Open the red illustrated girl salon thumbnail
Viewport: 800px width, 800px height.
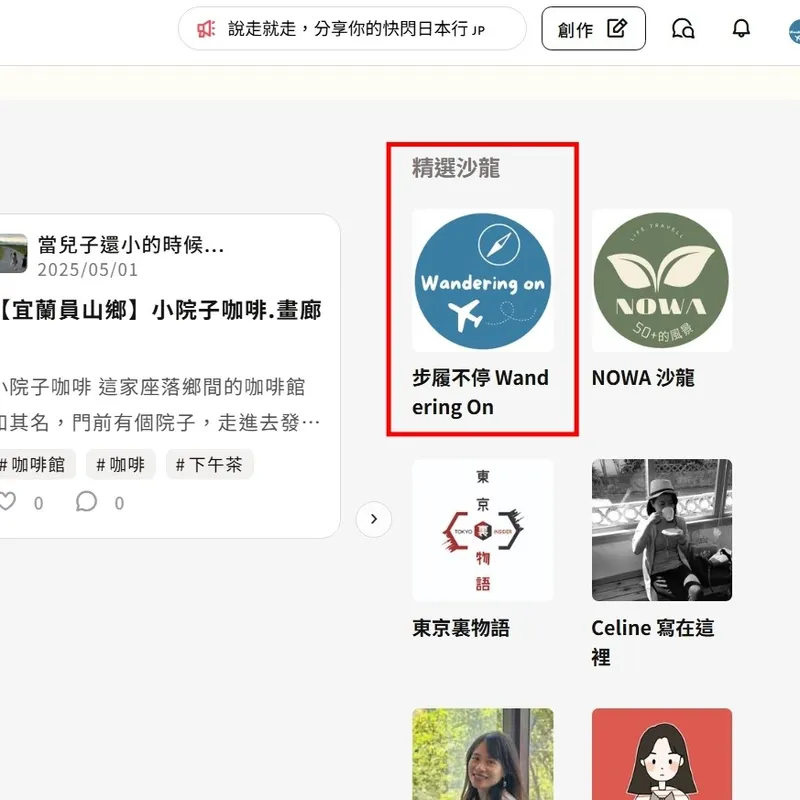[662, 754]
